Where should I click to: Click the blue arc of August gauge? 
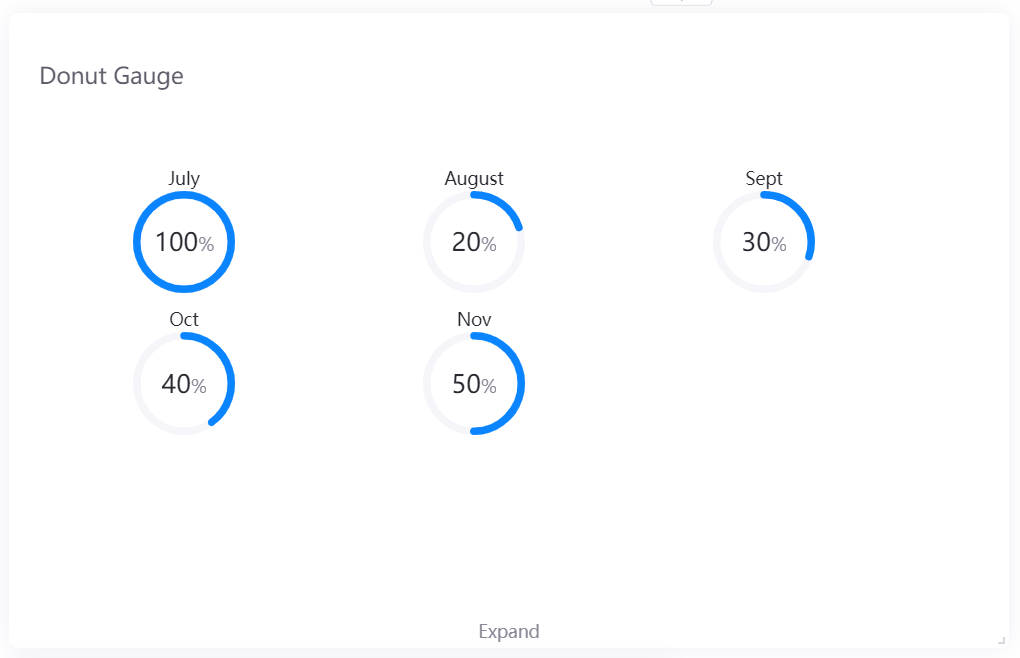[x=504, y=205]
